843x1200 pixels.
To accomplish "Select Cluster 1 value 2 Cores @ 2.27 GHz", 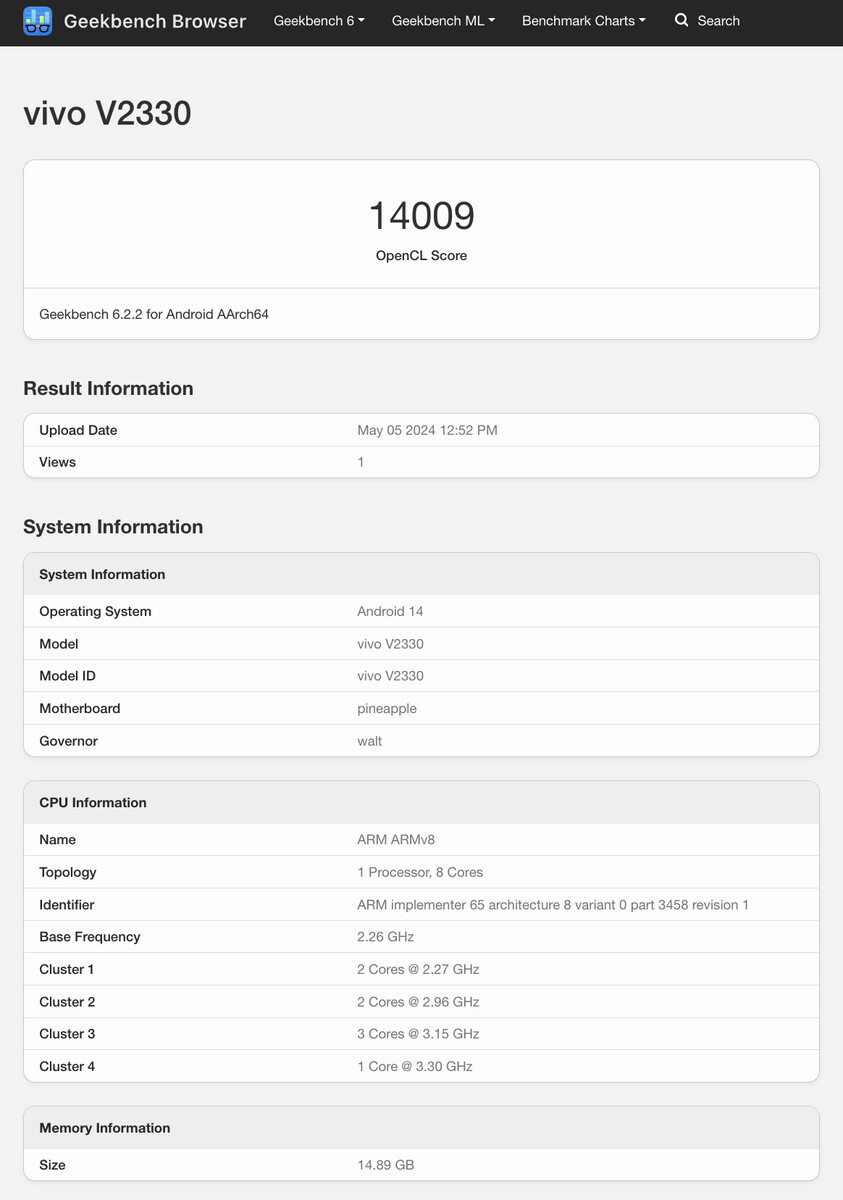I will point(418,969).
